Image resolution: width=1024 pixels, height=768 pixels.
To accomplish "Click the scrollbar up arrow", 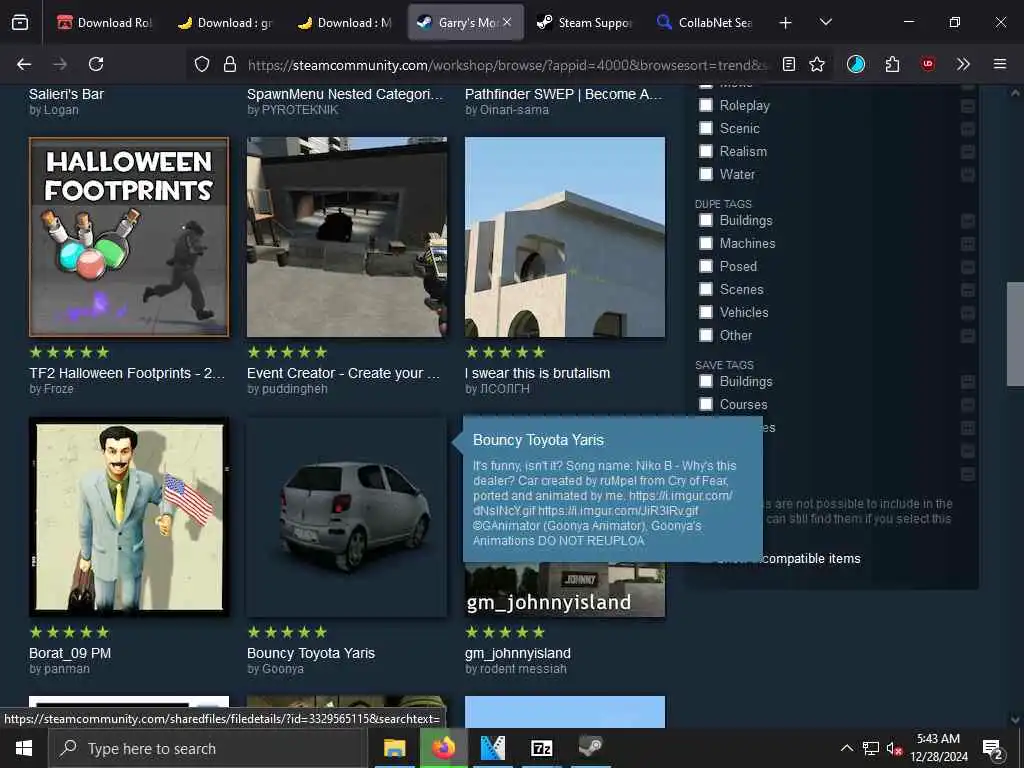I will tap(1015, 93).
